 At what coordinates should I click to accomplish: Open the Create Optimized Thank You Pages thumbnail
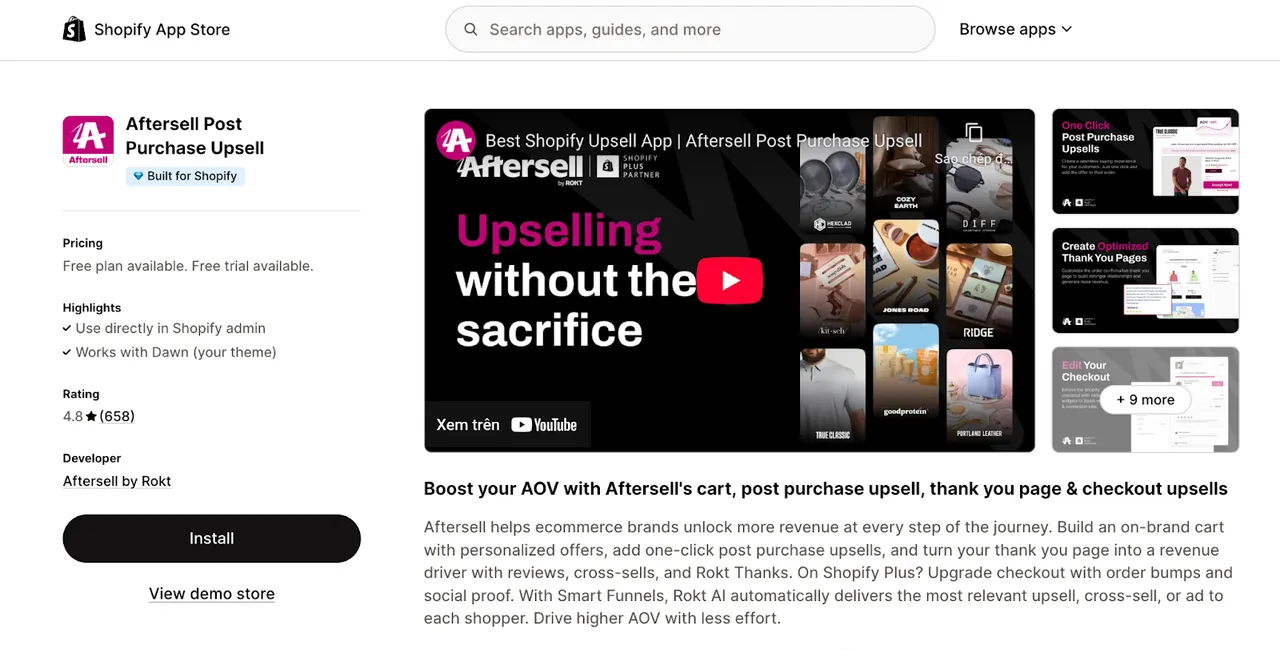pyautogui.click(x=1145, y=280)
